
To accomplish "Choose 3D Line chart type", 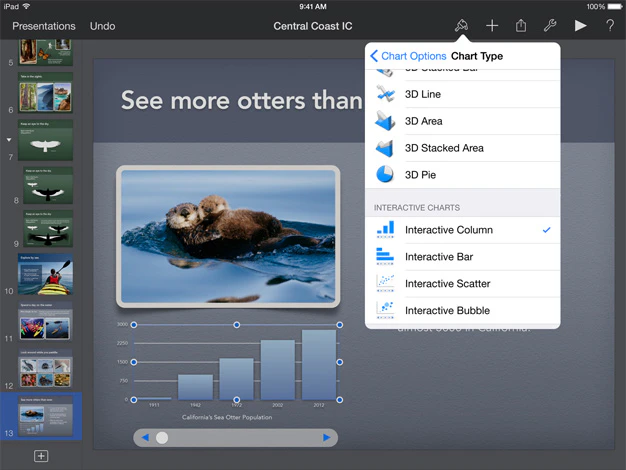I will point(462,94).
